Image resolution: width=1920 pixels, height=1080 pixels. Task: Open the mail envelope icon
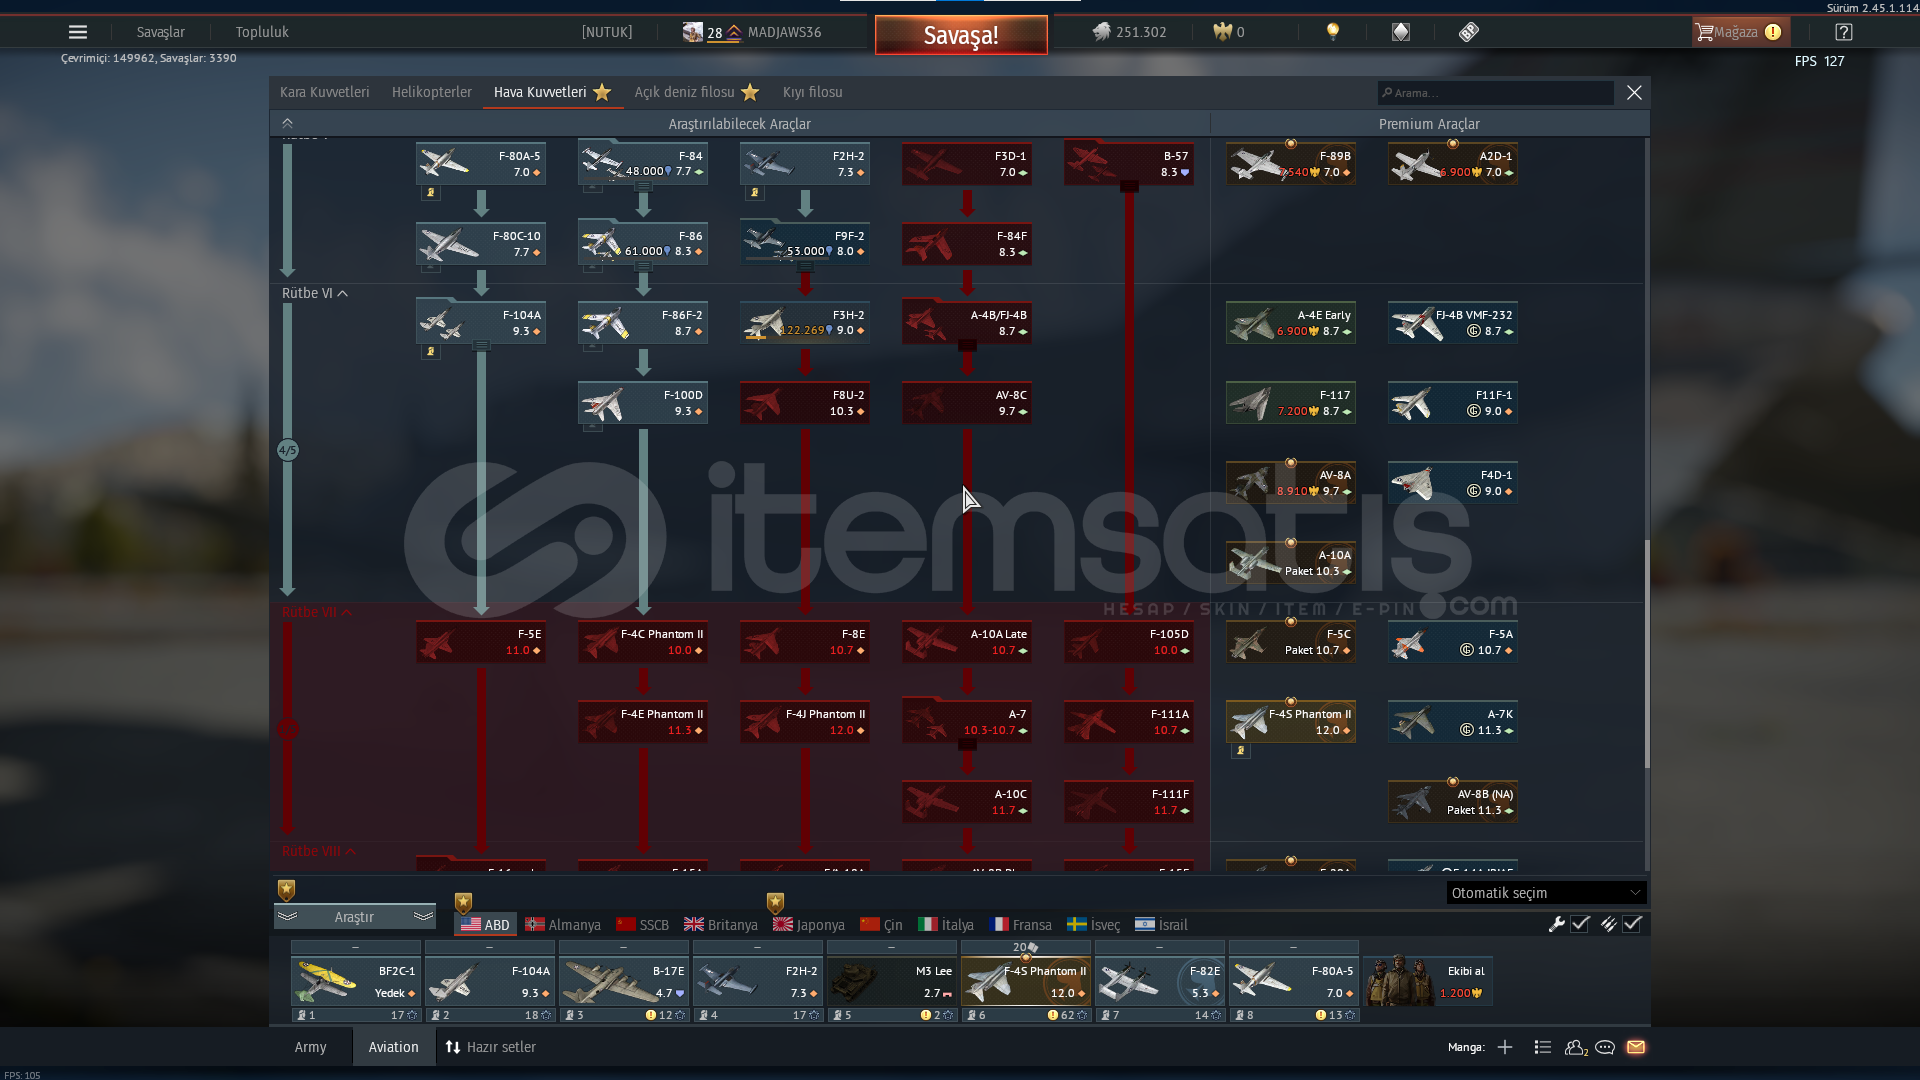(1636, 1047)
